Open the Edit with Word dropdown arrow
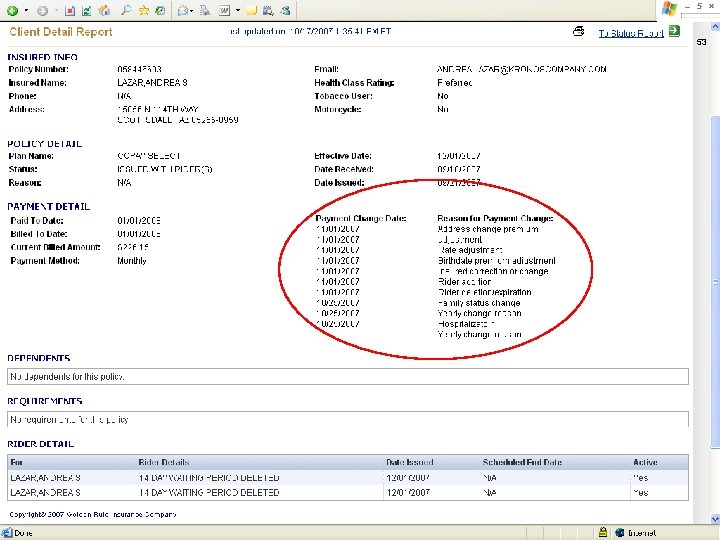 [237, 10]
